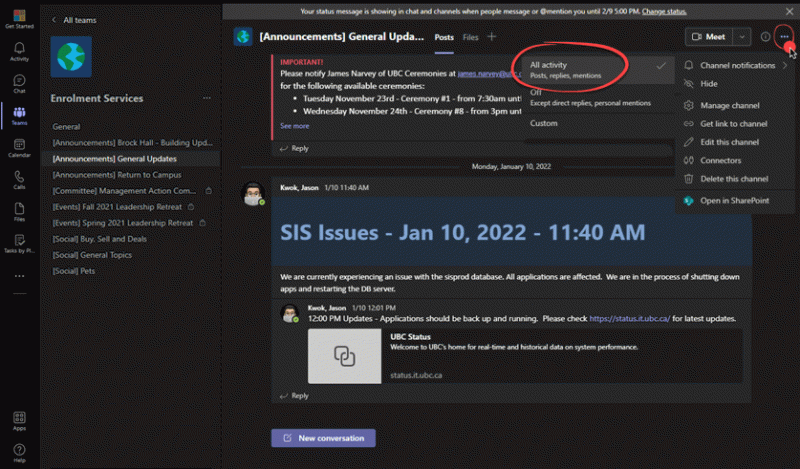Viewport: 800px width, 469px height.
Task: Reply to the IMPORTANT ceremonies post
Action: pyautogui.click(x=294, y=149)
